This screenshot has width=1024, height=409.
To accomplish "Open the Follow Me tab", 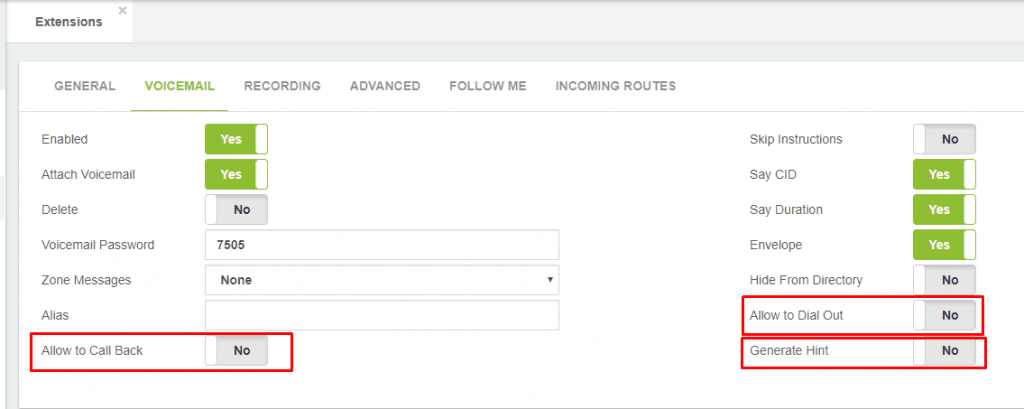I will click(488, 86).
